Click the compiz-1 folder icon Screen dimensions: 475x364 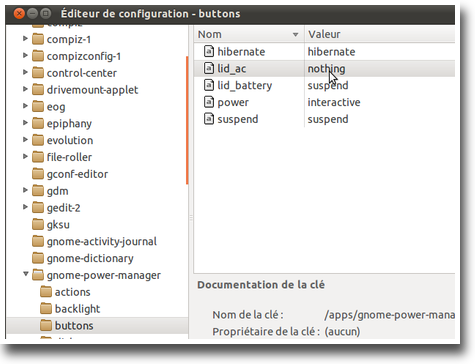coord(38,39)
